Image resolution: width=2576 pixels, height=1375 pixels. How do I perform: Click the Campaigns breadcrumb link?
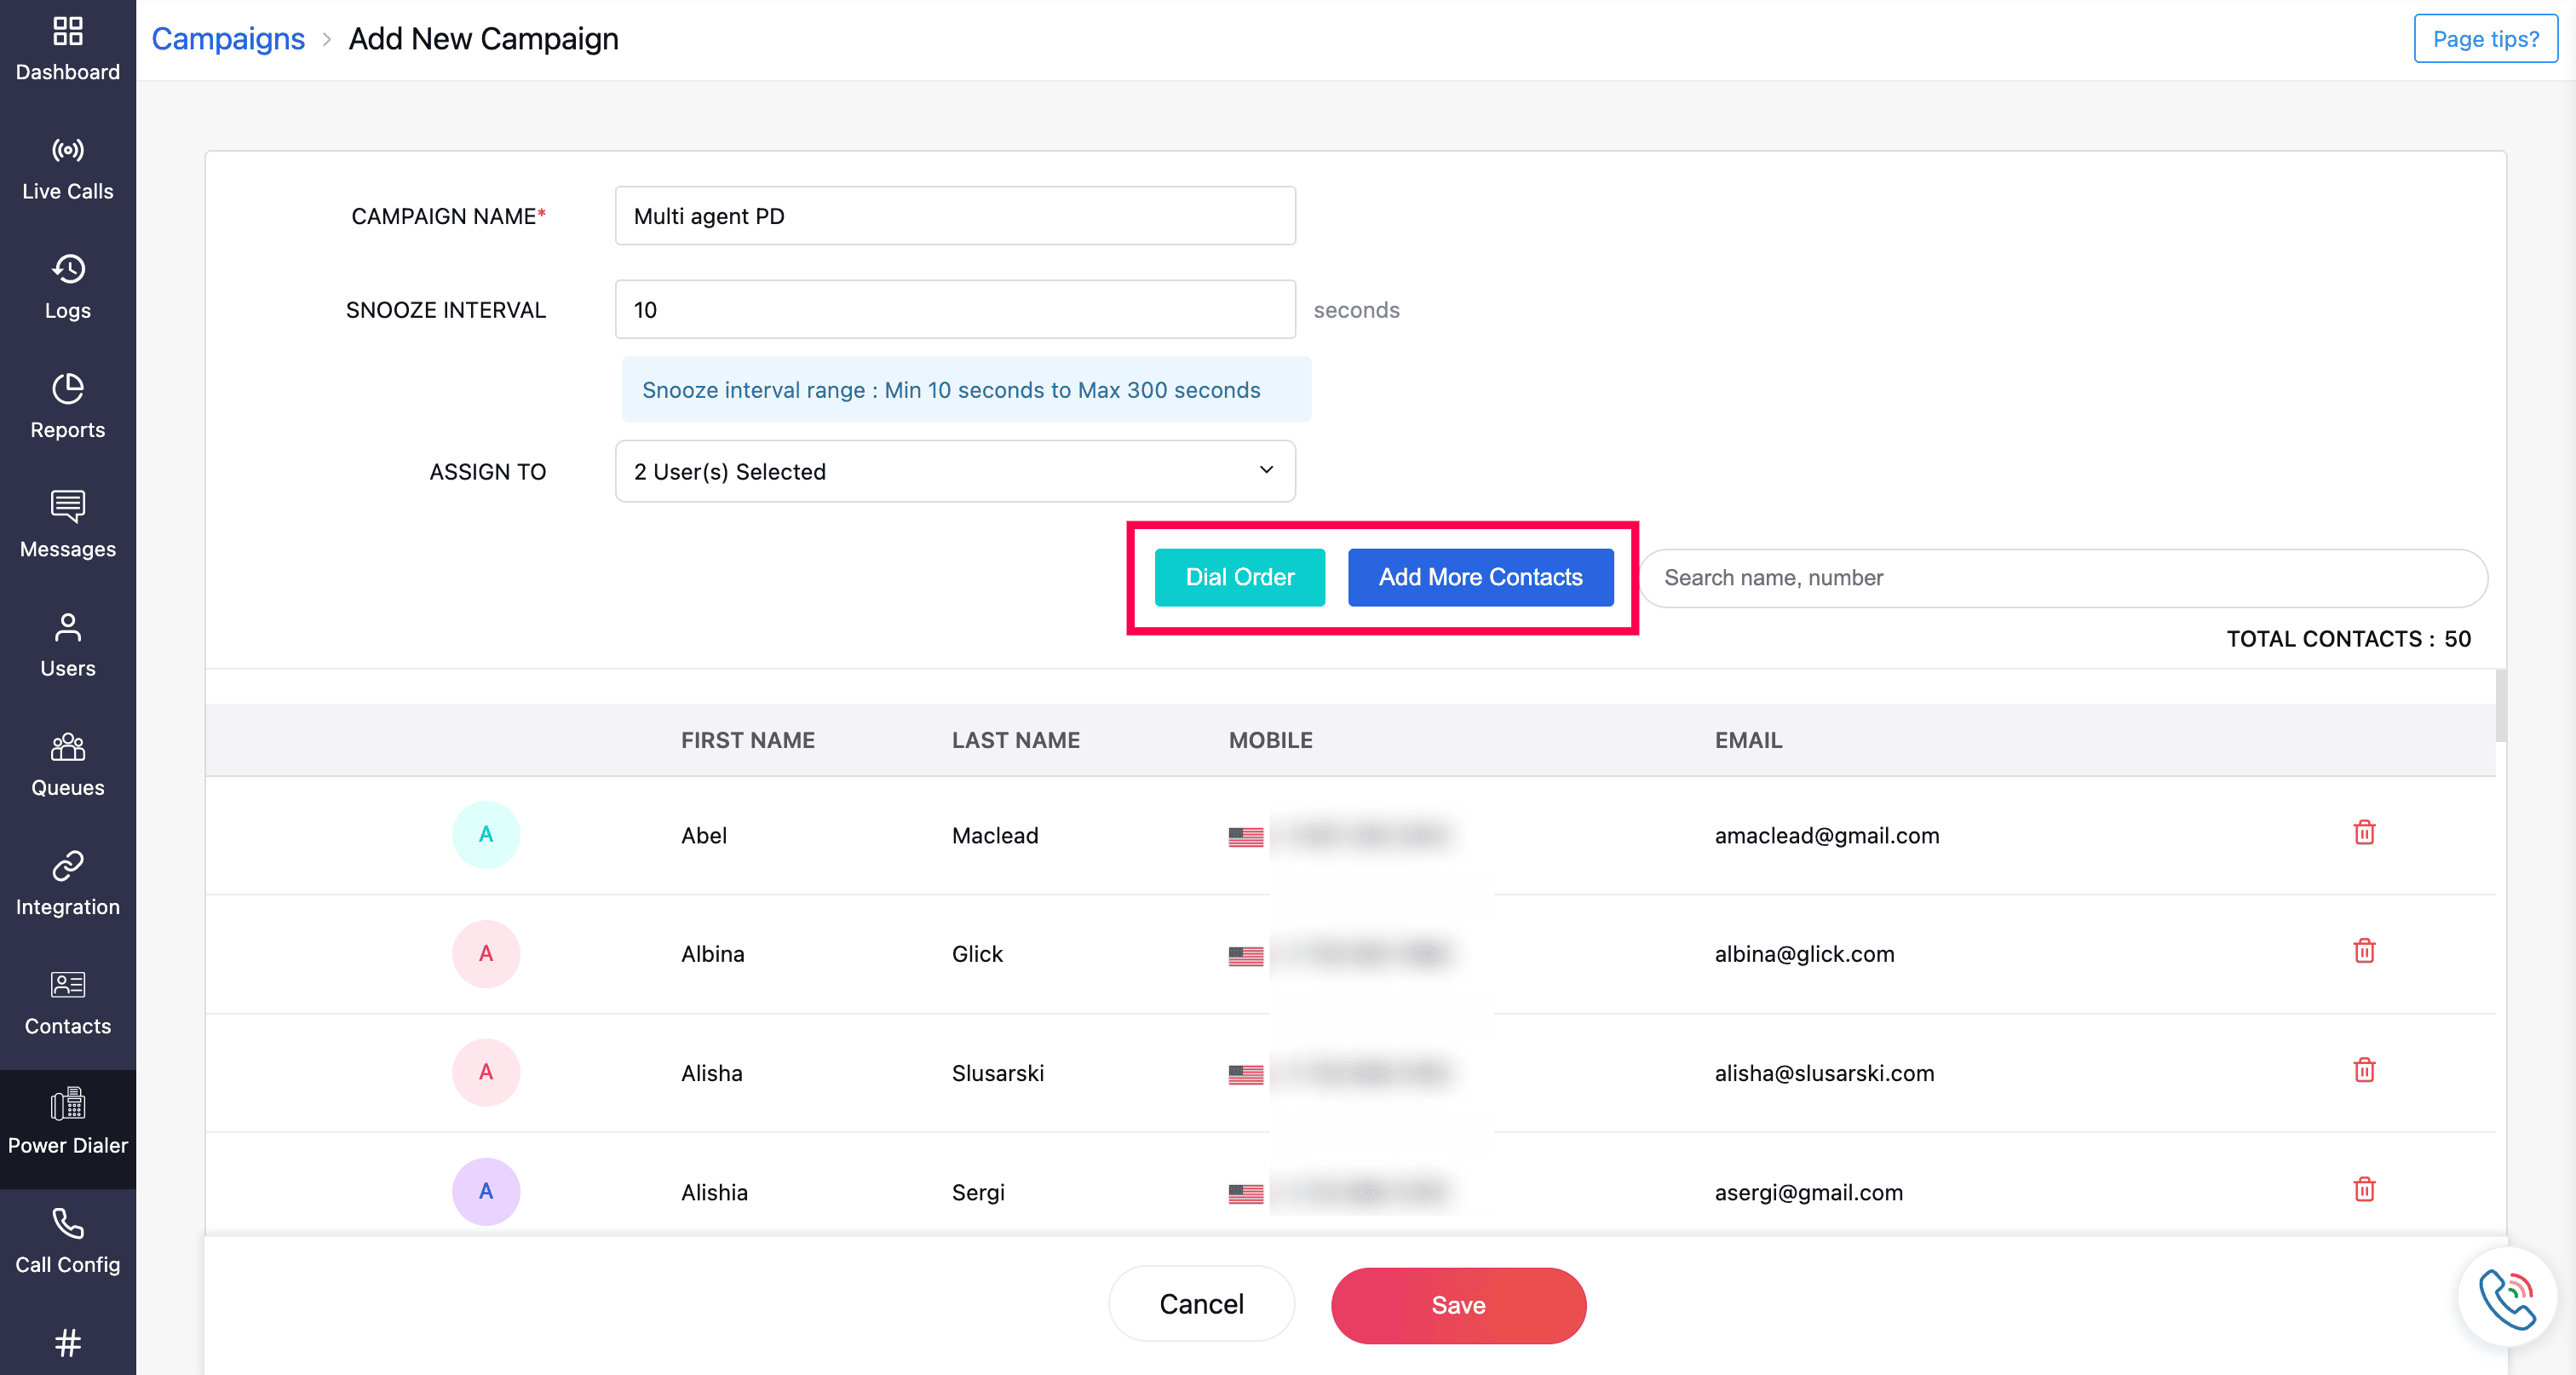pos(228,38)
